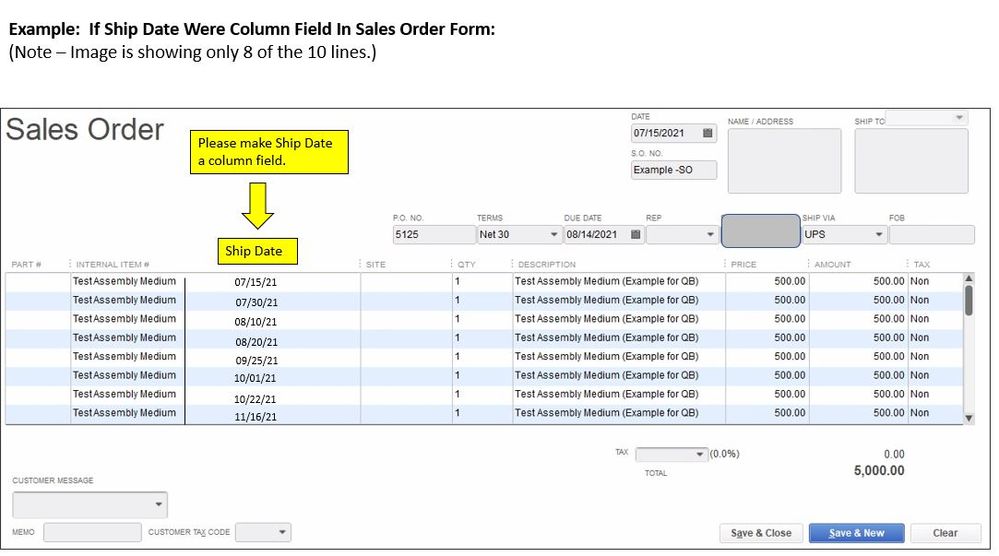Click the yellow down arrow graphic
The image size is (999, 556).
(257, 205)
